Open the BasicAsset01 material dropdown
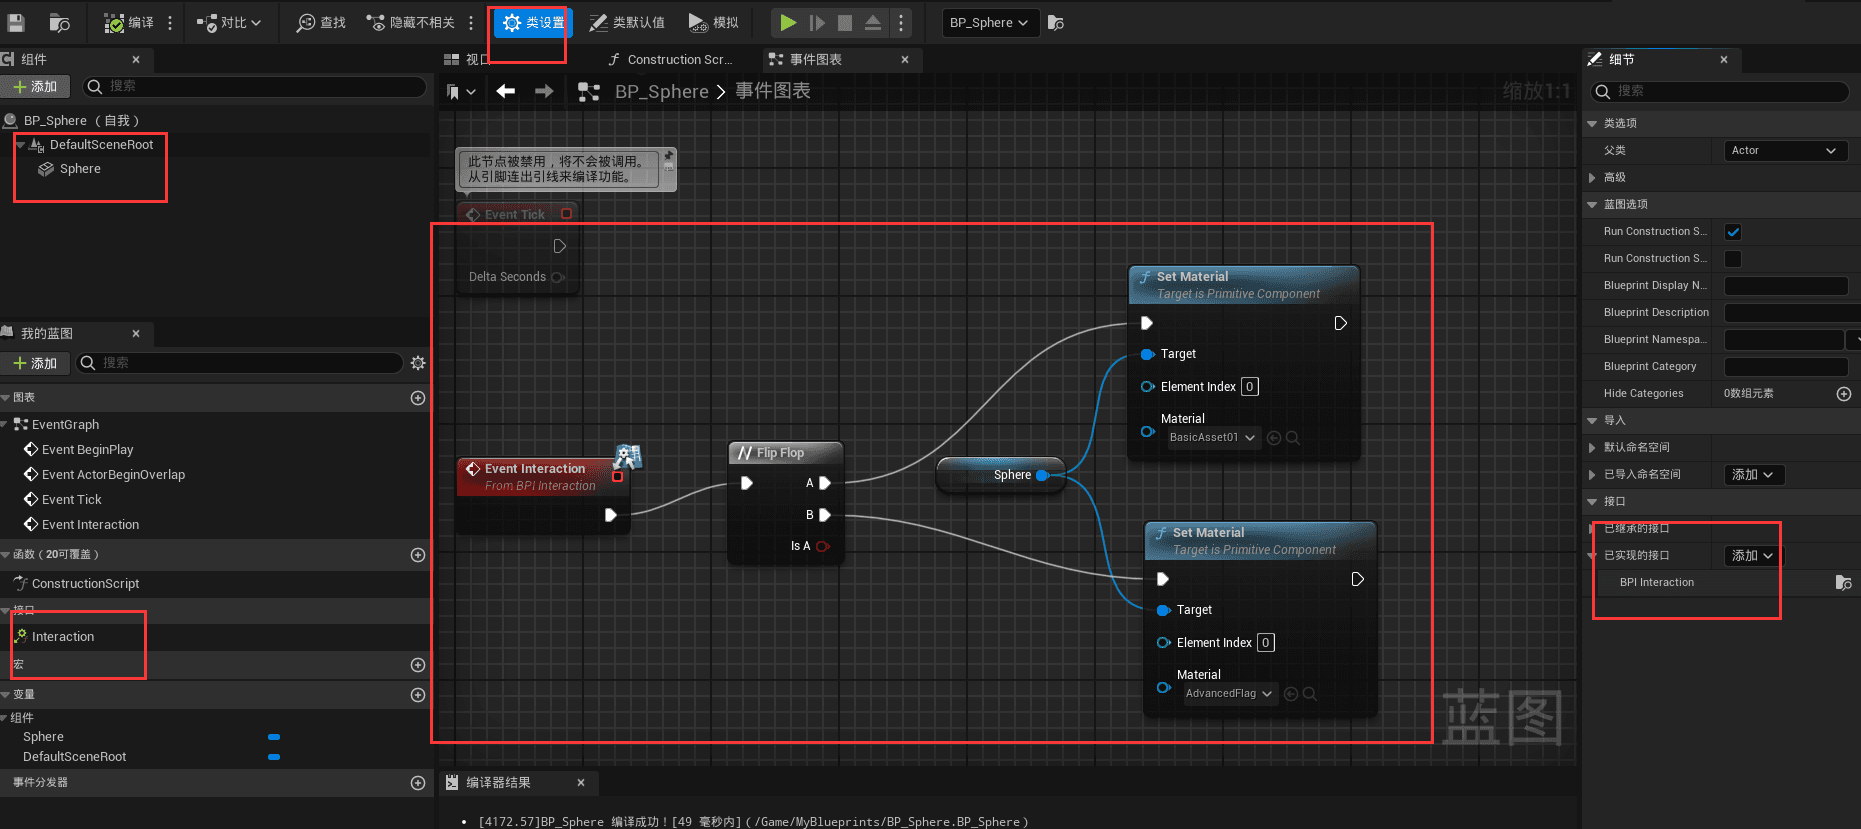Image resolution: width=1861 pixels, height=829 pixels. pyautogui.click(x=1212, y=438)
